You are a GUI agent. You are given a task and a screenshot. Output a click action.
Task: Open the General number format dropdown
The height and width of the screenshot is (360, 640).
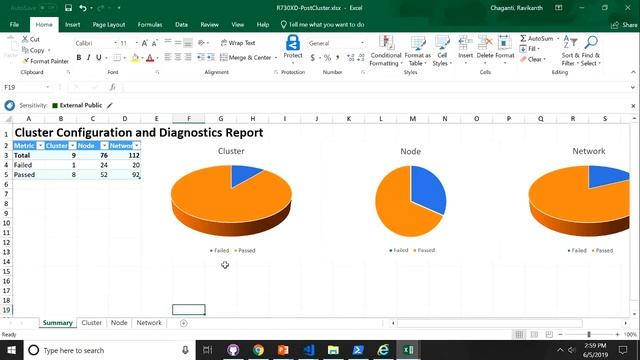[362, 43]
